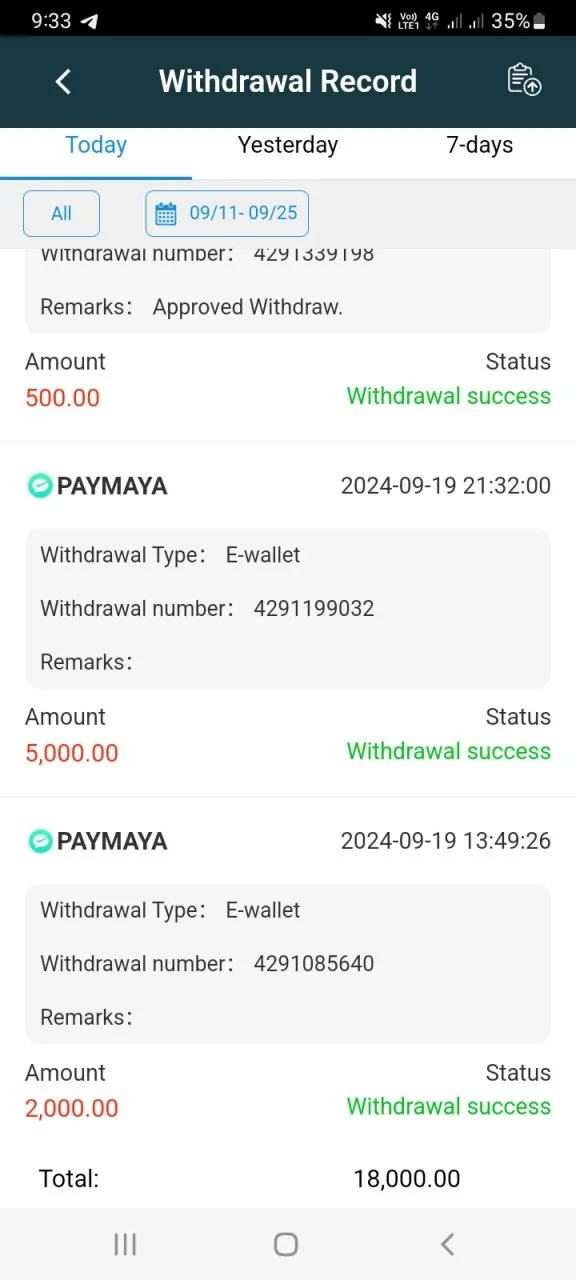Image resolution: width=576 pixels, height=1280 pixels.
Task: Tap the Approved Withdraw. remarks text
Action: (x=248, y=307)
